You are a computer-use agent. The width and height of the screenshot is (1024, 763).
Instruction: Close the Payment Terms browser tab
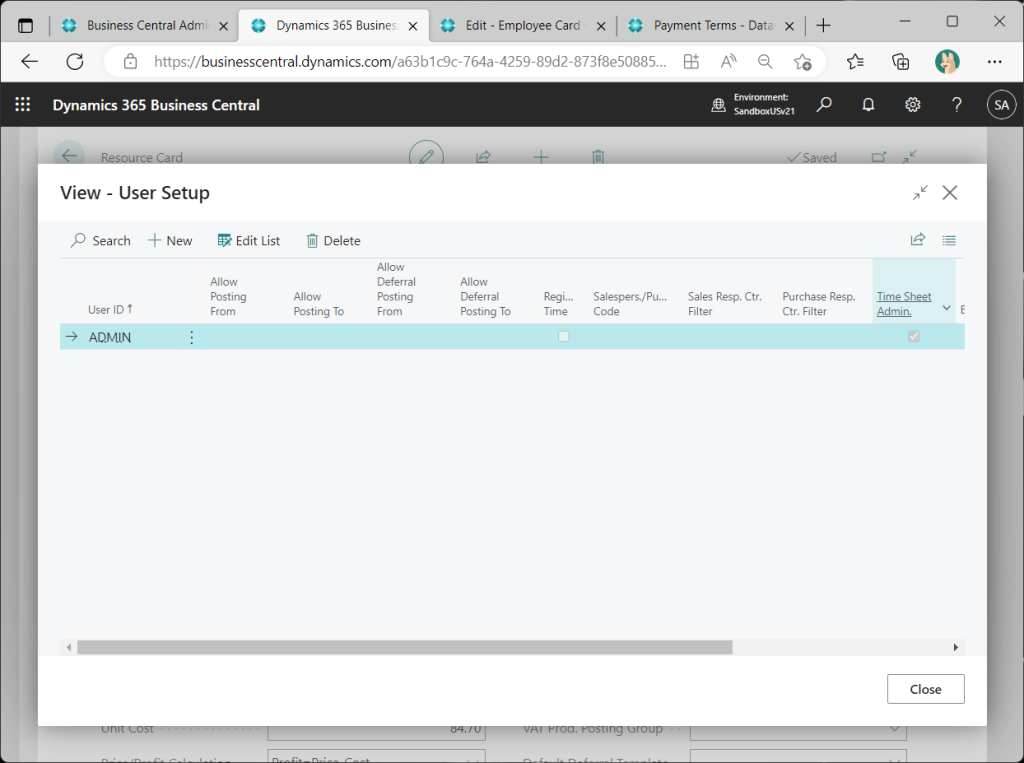click(789, 26)
